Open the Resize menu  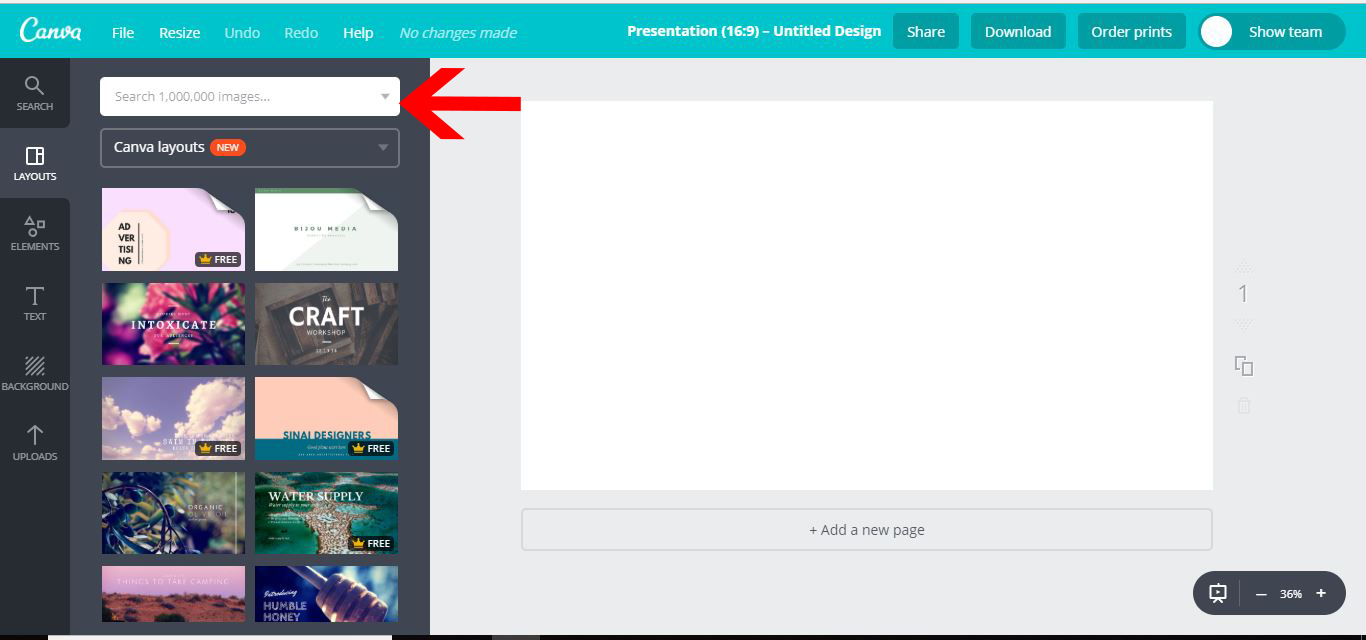click(179, 32)
